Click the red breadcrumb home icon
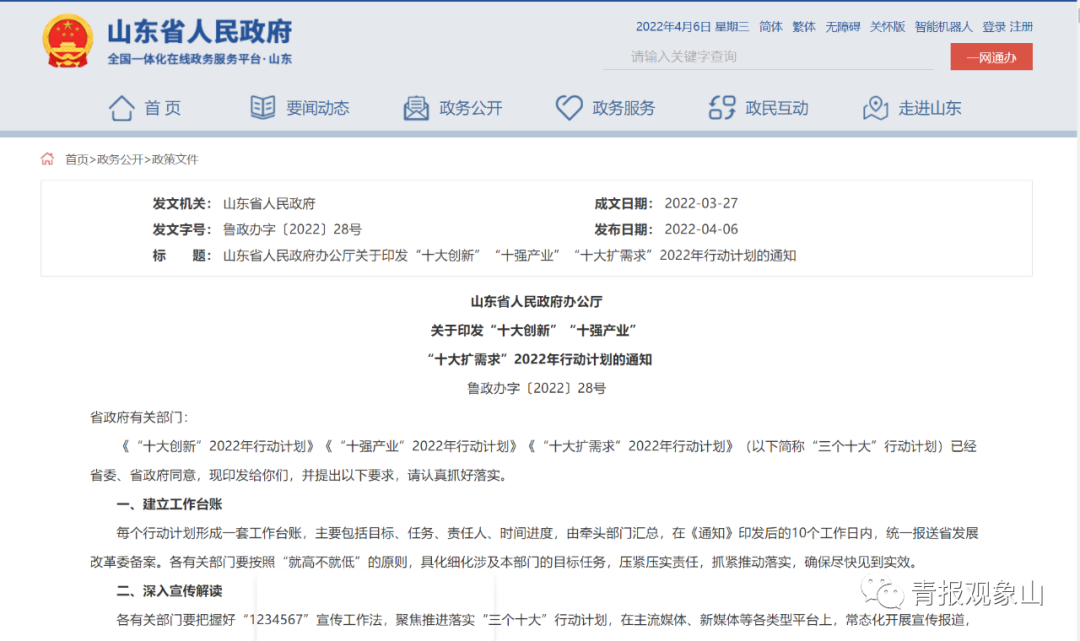The image size is (1080, 641). [47, 159]
